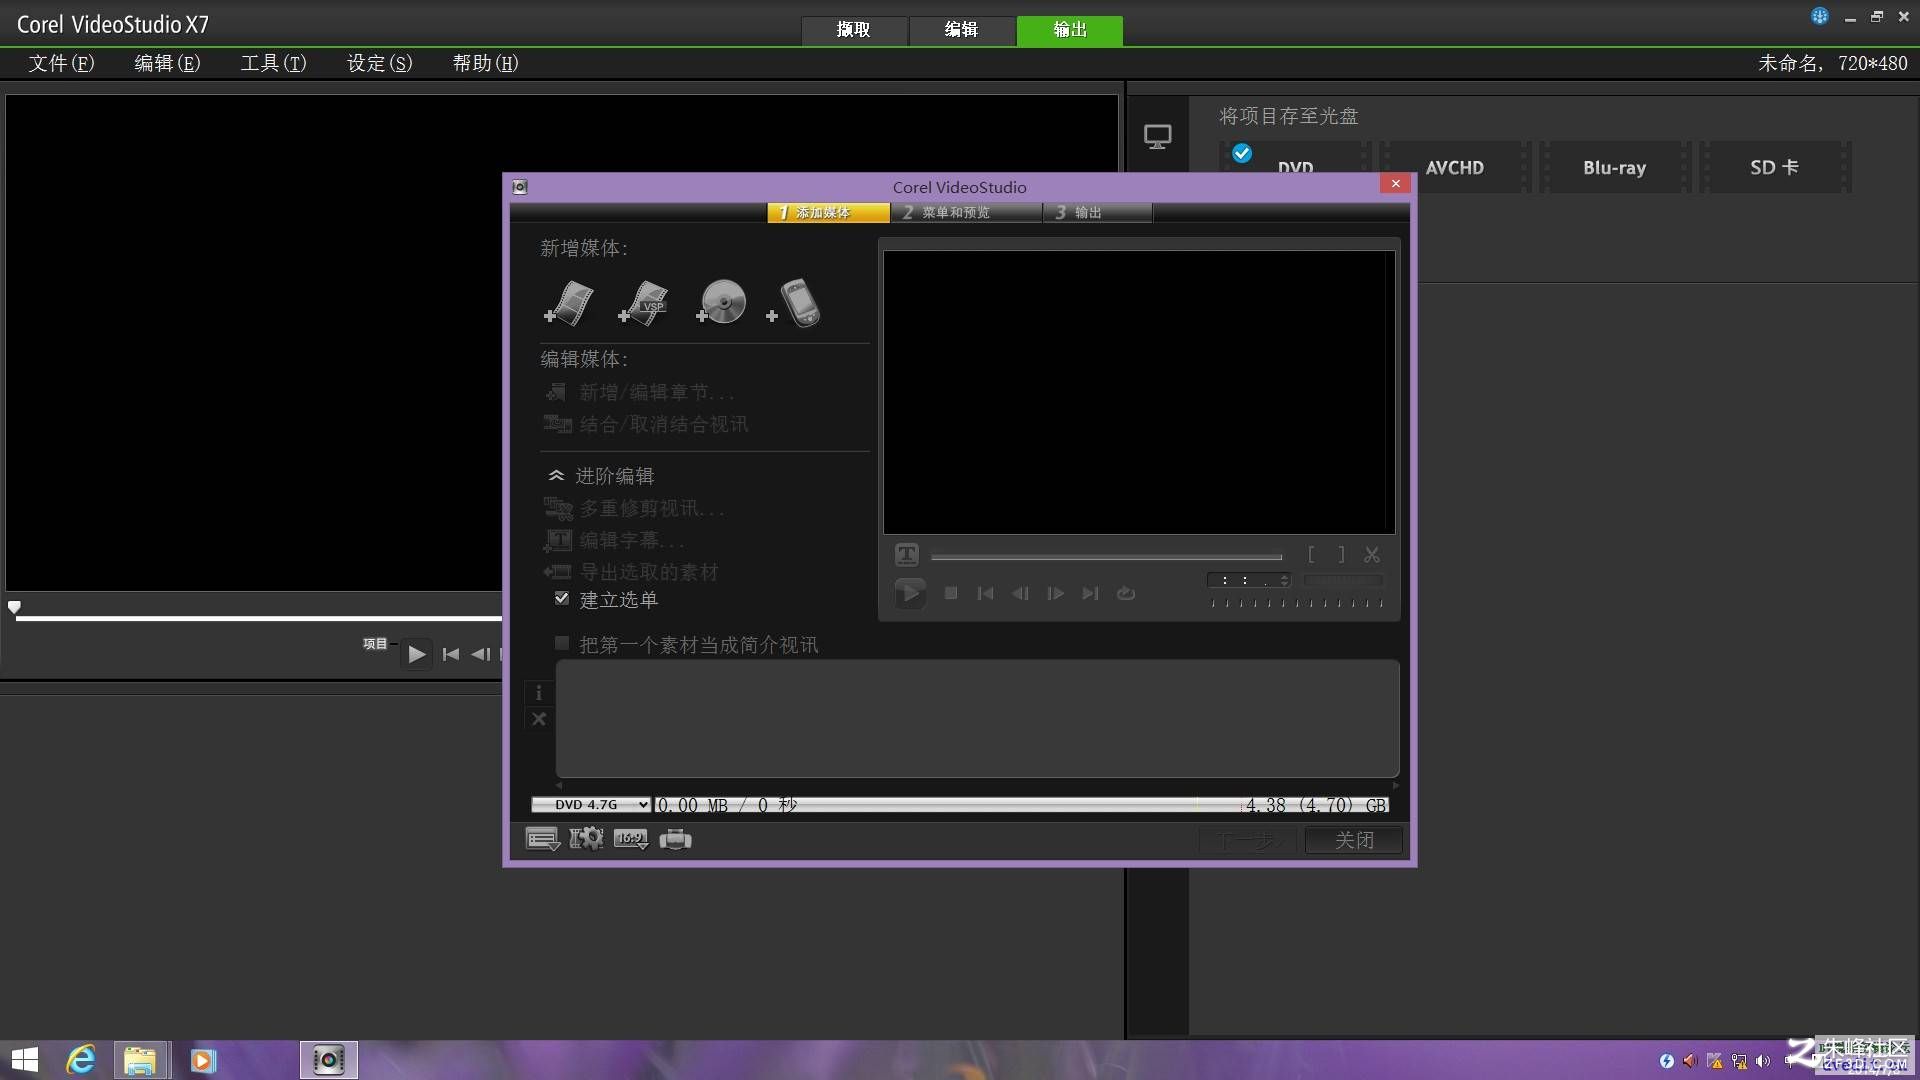The width and height of the screenshot is (1920, 1080).
Task: Click the title icon beside preview scrubber
Action: [907, 554]
